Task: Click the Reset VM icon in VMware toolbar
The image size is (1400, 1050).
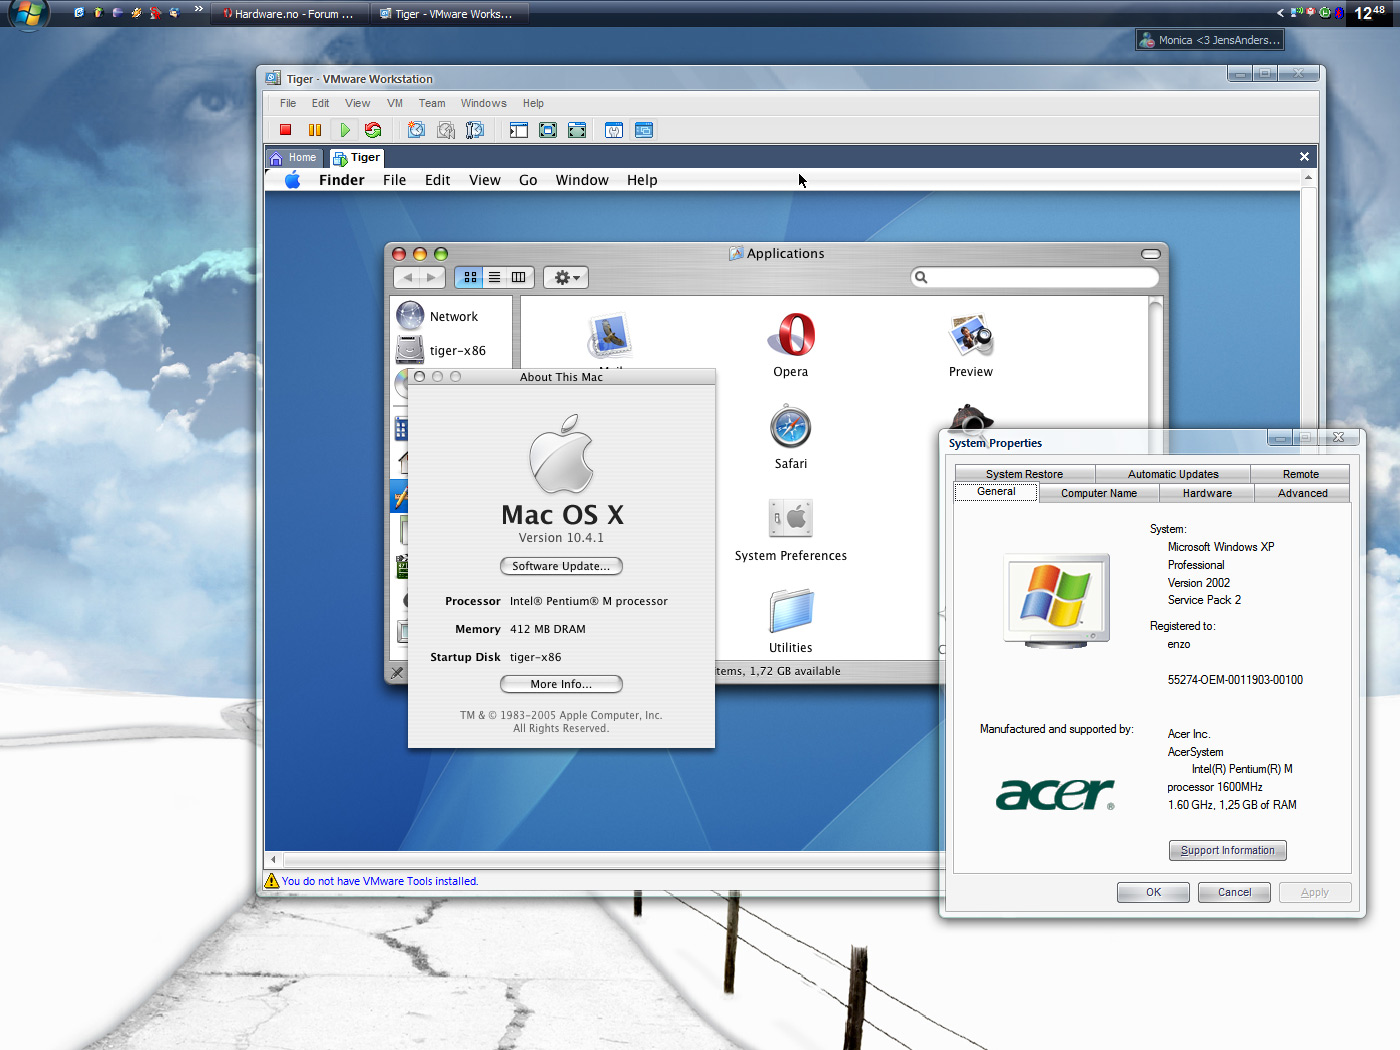Action: 373,130
